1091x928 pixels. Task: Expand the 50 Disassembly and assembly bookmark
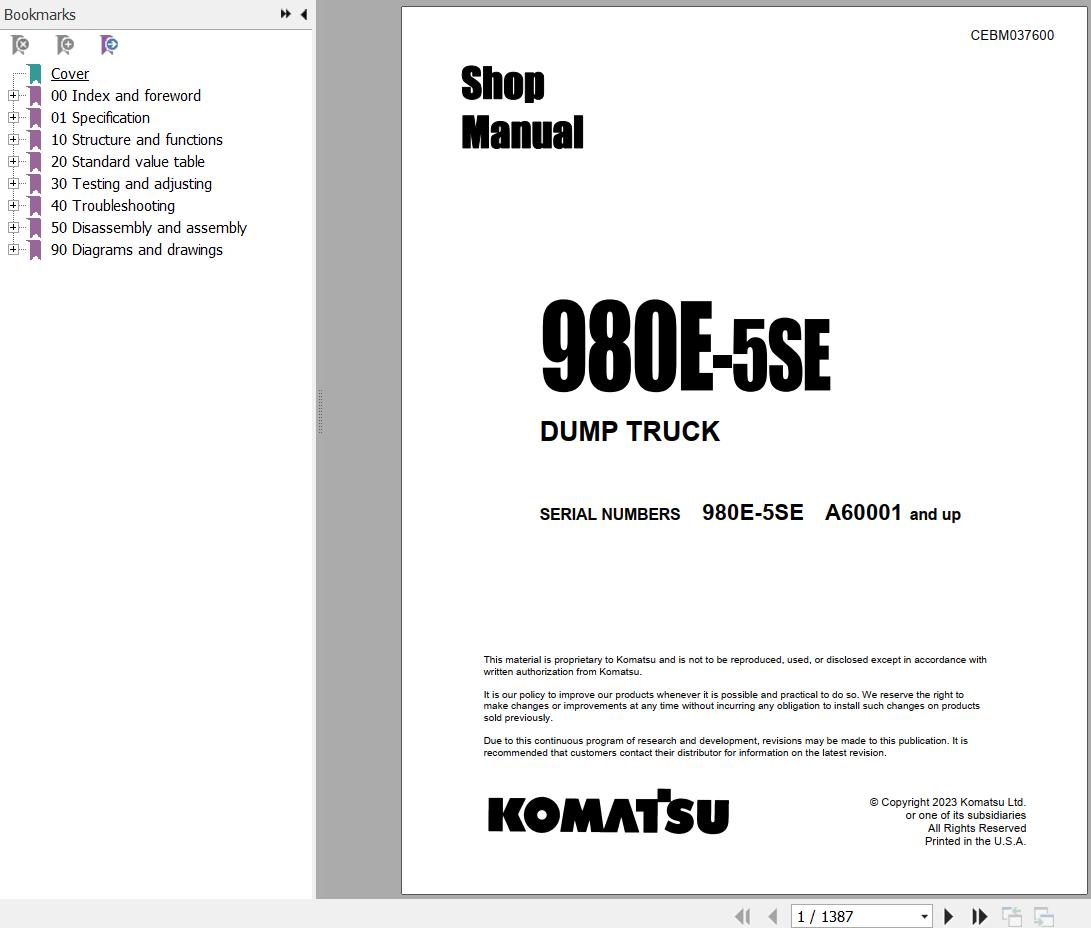pos(13,227)
